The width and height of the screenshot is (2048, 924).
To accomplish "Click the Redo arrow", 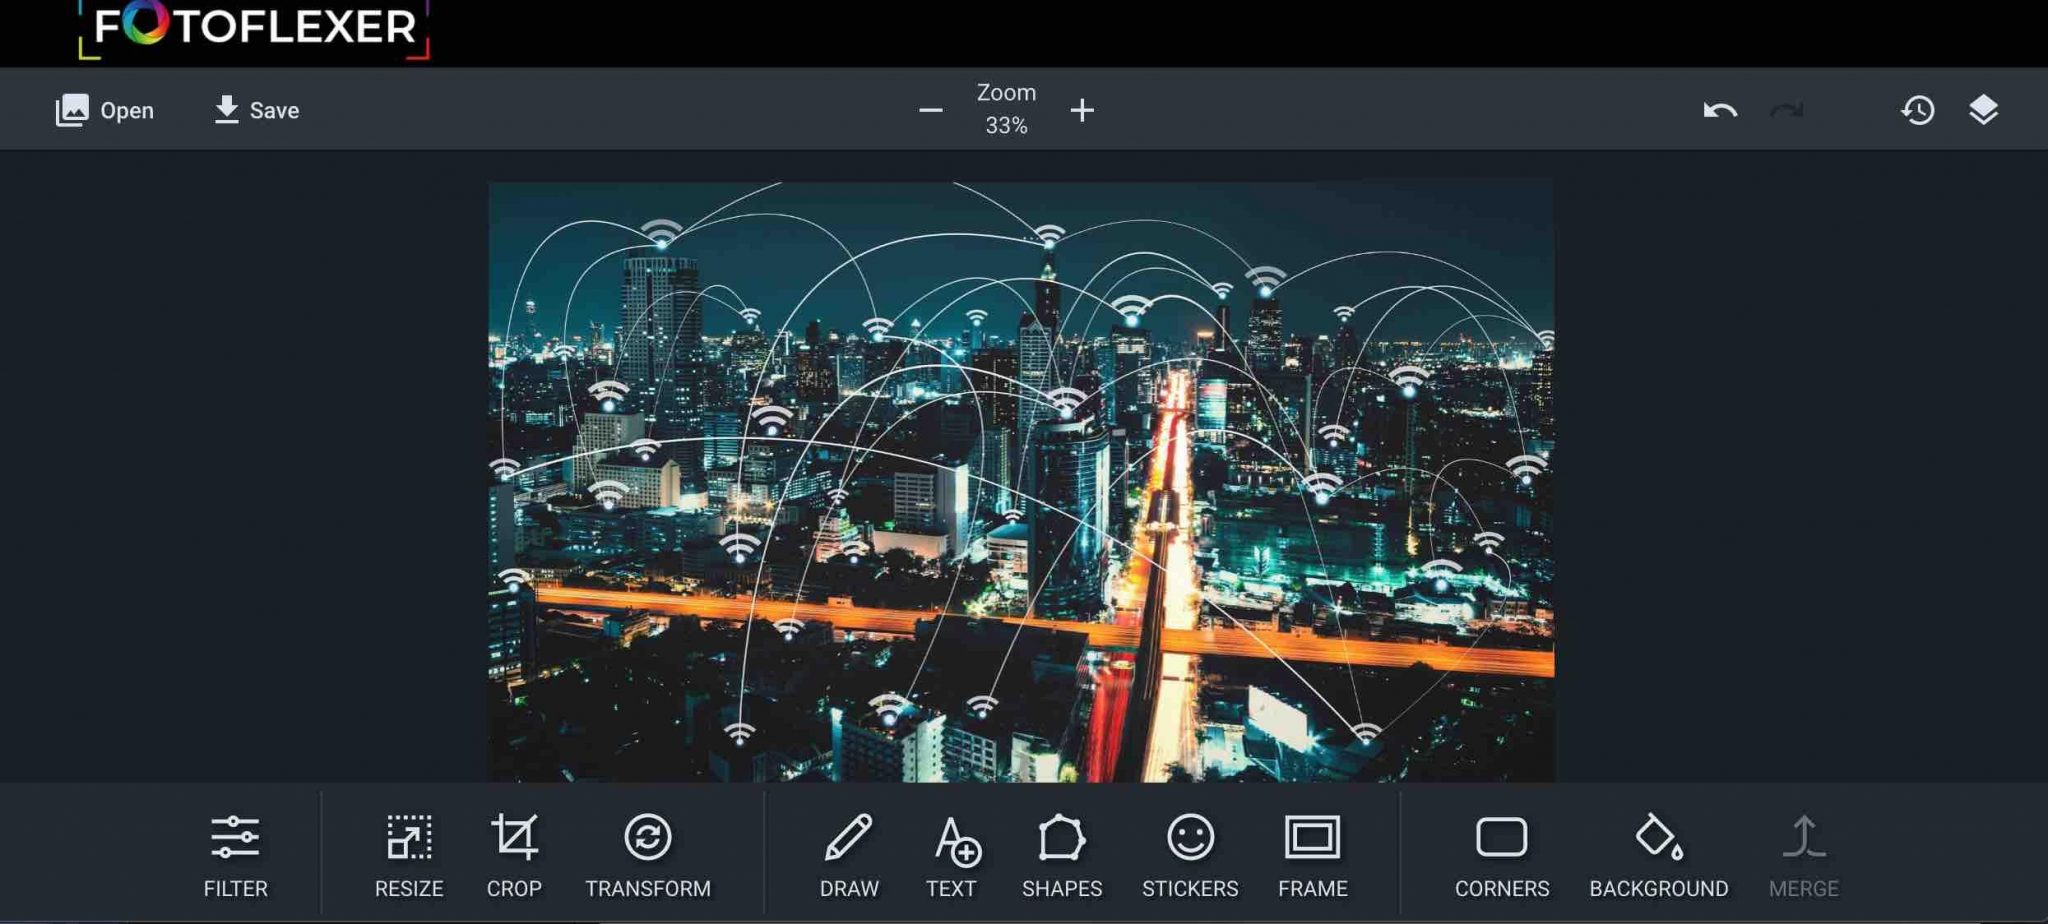I will (1787, 111).
